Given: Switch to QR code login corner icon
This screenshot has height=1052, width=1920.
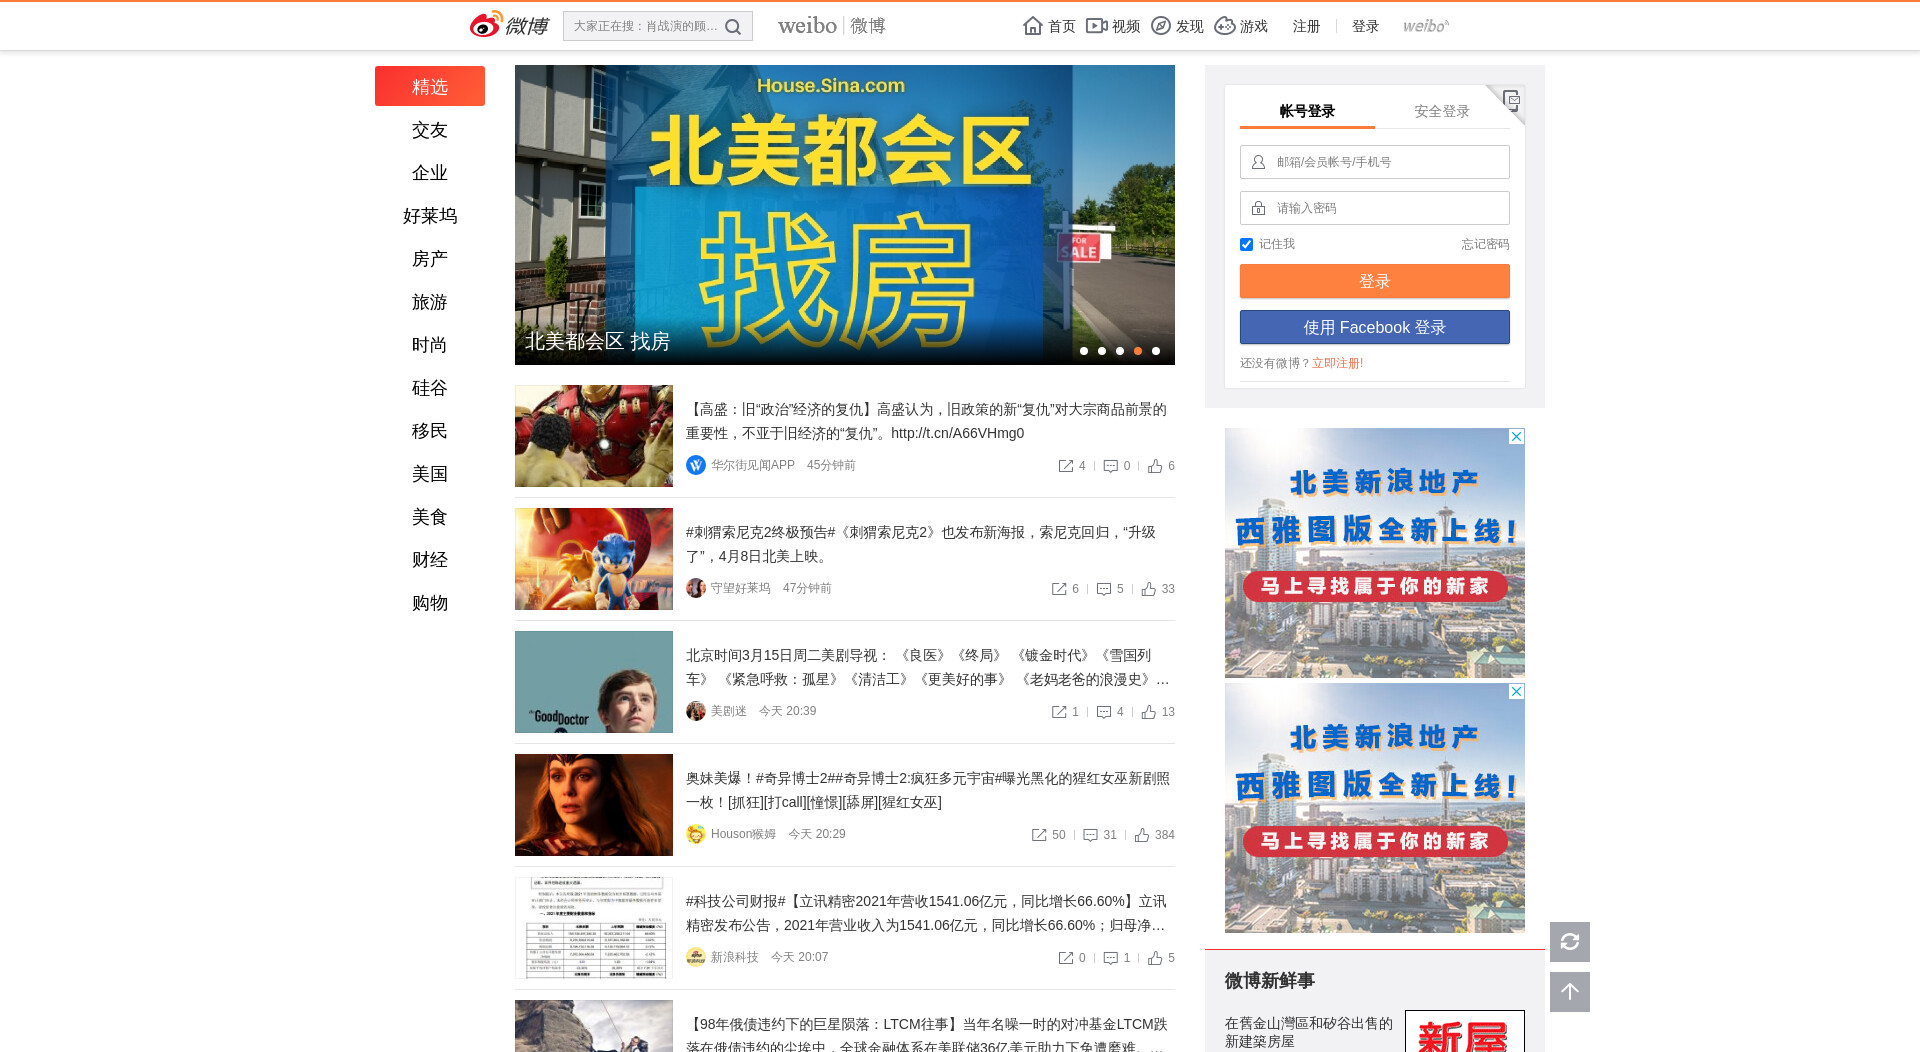Looking at the screenshot, I should click(1510, 100).
